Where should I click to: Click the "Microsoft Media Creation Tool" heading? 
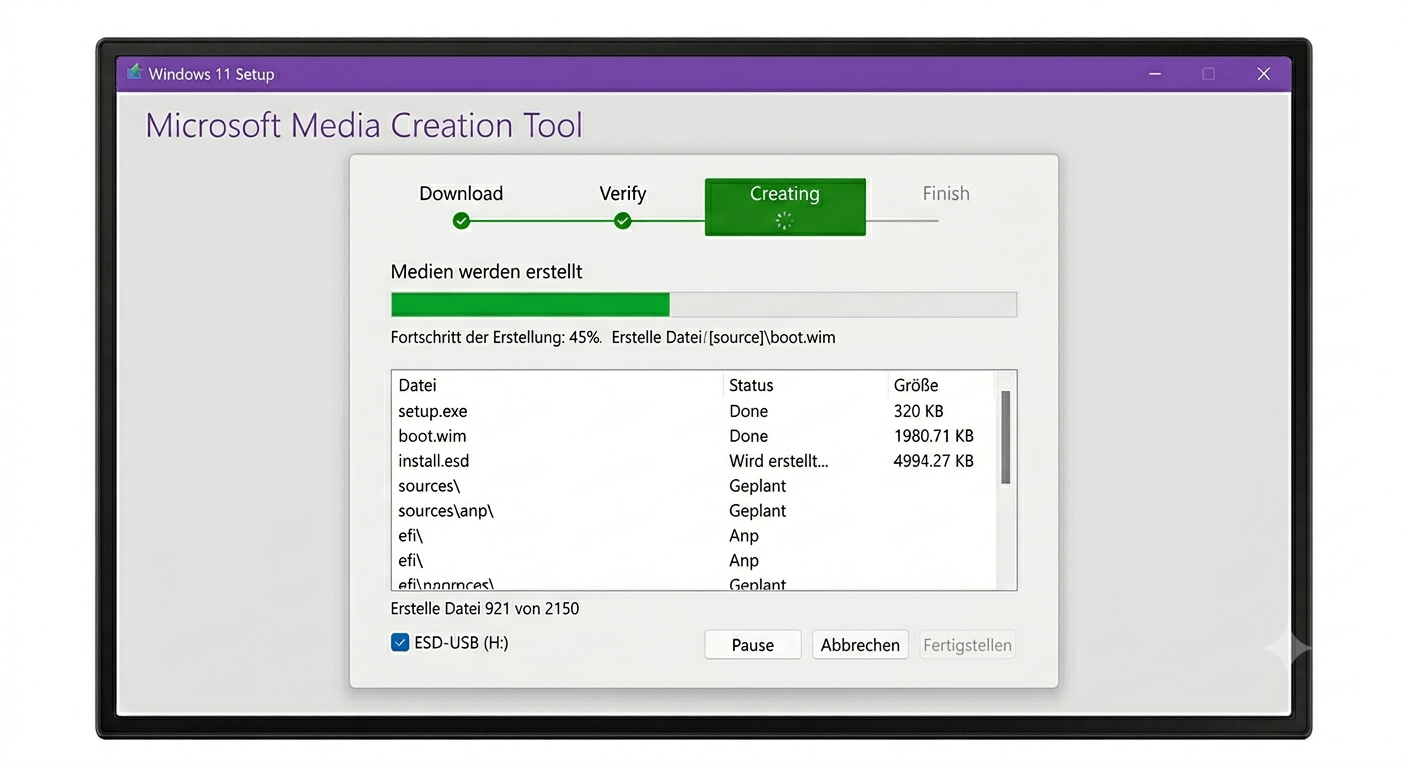click(x=364, y=126)
